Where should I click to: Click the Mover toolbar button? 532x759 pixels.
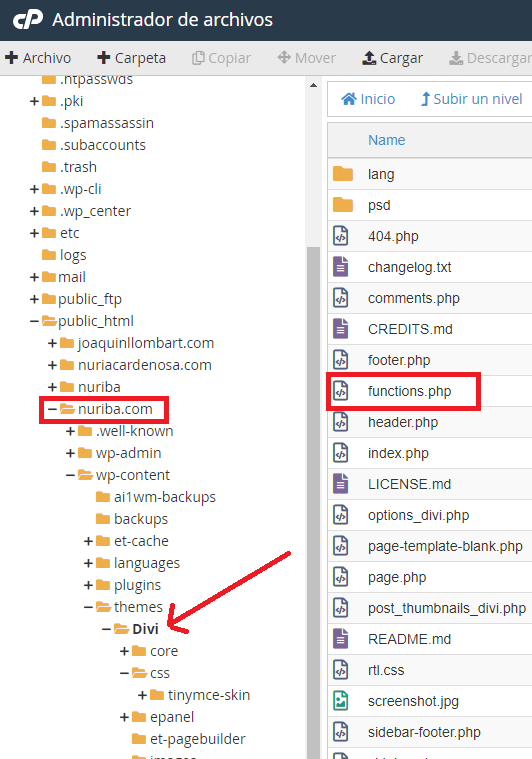tap(306, 58)
